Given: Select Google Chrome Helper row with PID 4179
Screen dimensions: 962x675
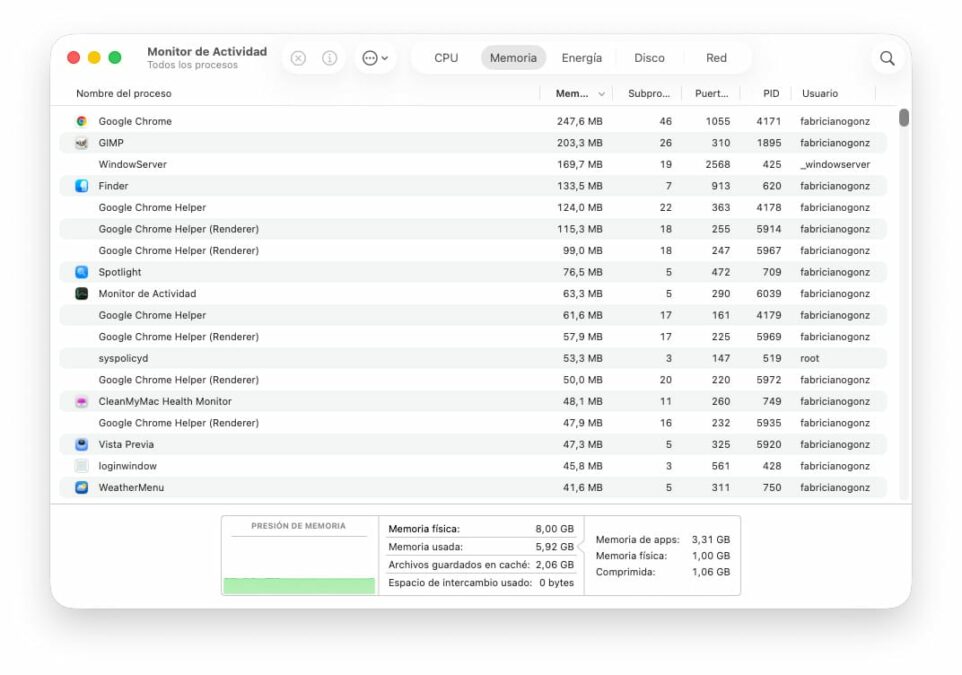Looking at the screenshot, I should pos(473,315).
